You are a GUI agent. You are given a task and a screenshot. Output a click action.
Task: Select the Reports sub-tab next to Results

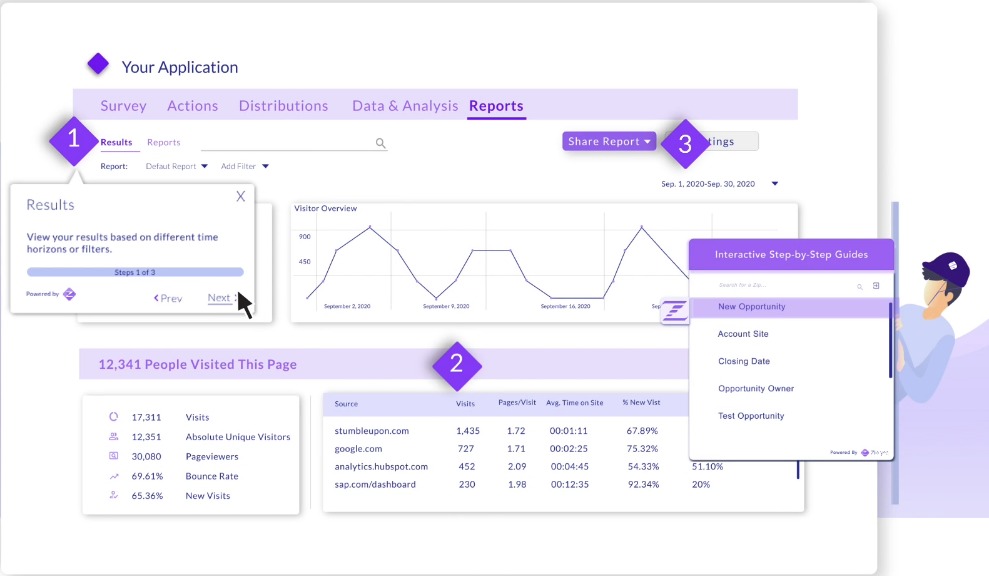pyautogui.click(x=163, y=143)
